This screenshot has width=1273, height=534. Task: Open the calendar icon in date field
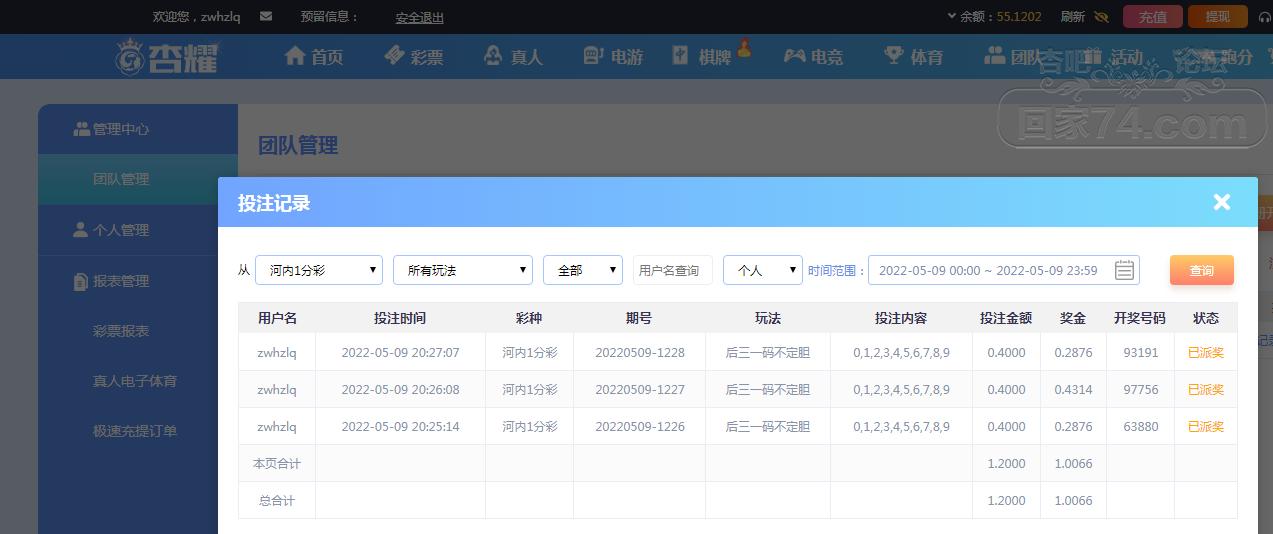click(1125, 270)
